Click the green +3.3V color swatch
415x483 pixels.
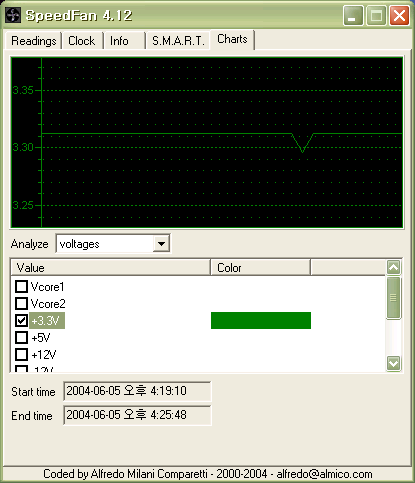click(x=261, y=320)
